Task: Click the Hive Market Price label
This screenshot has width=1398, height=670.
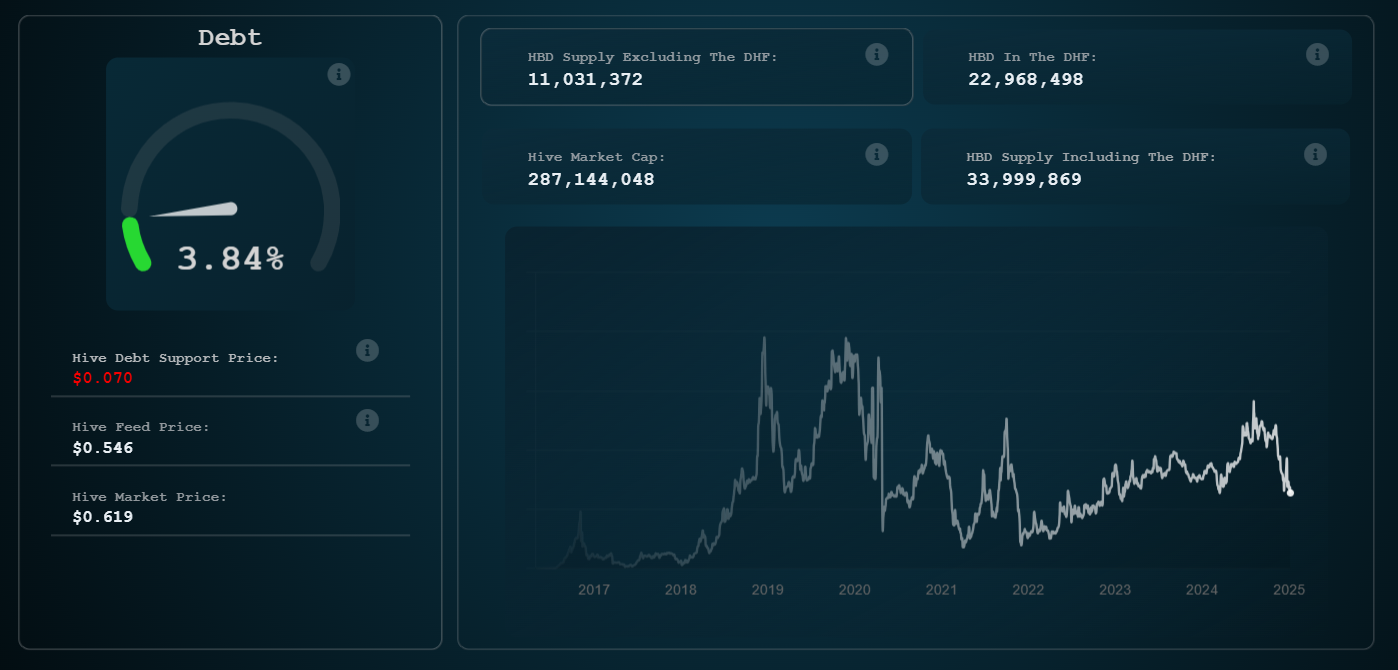Action: (150, 497)
